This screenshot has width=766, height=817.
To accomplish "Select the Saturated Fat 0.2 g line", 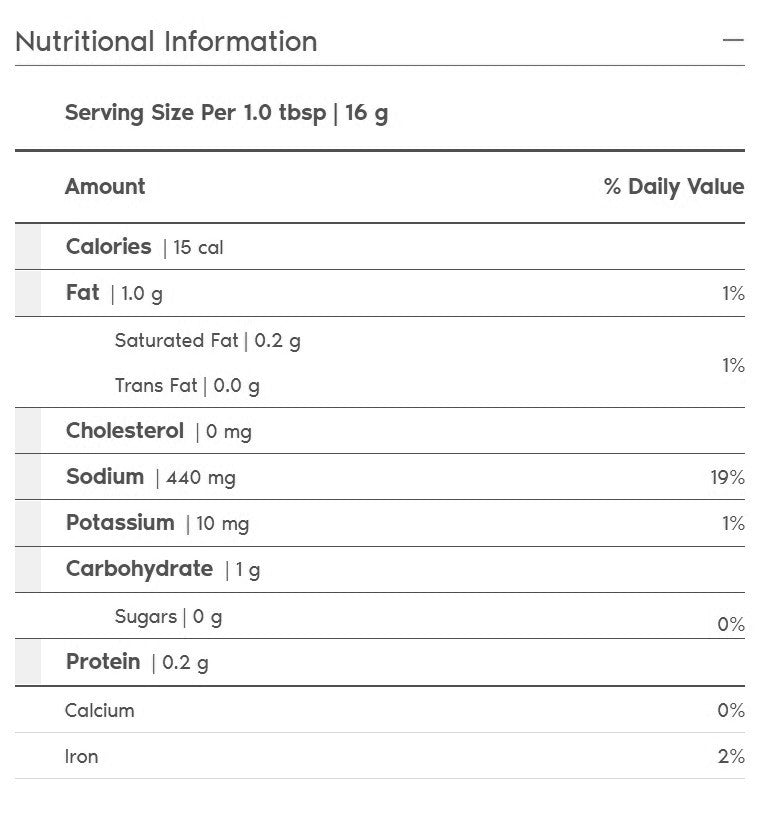I will click(207, 341).
